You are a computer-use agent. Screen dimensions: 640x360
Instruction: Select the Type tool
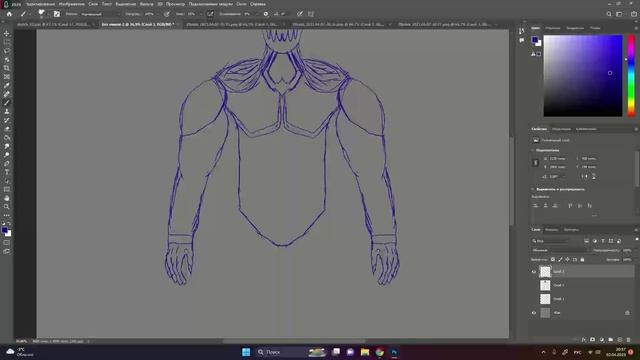pos(7,172)
